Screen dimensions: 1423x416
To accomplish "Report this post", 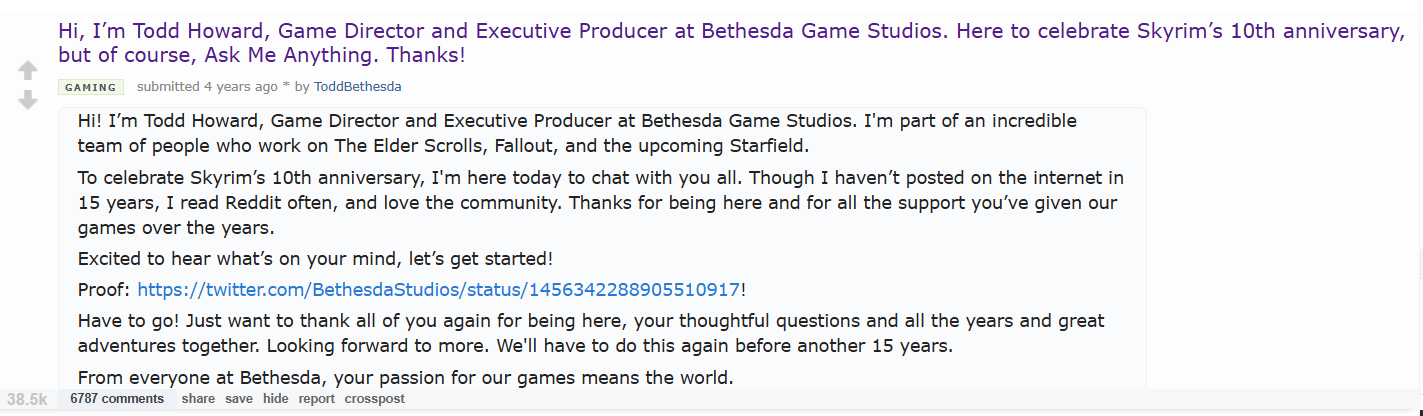I will click(316, 399).
